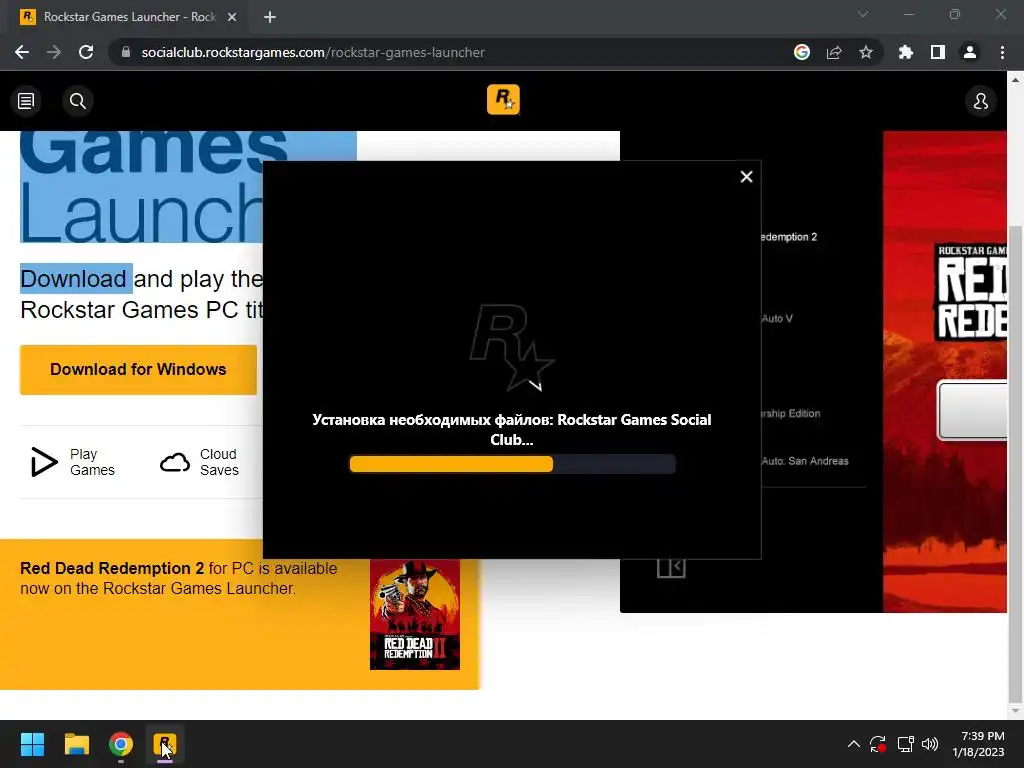Open Rockstar Launcher taskbar icon
The height and width of the screenshot is (768, 1024).
click(165, 744)
